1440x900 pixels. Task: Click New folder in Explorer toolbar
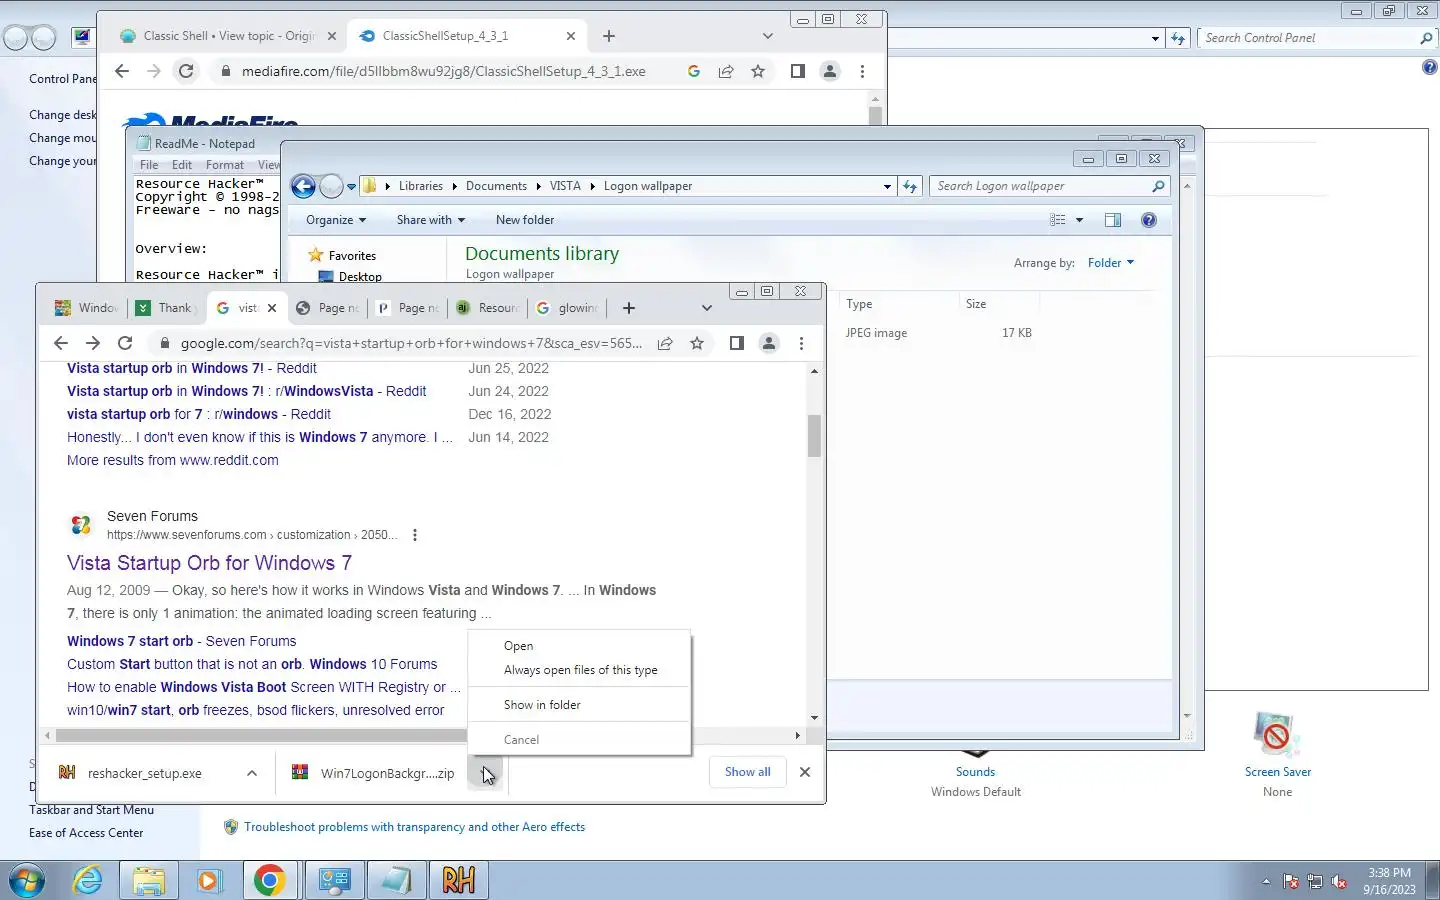point(525,220)
